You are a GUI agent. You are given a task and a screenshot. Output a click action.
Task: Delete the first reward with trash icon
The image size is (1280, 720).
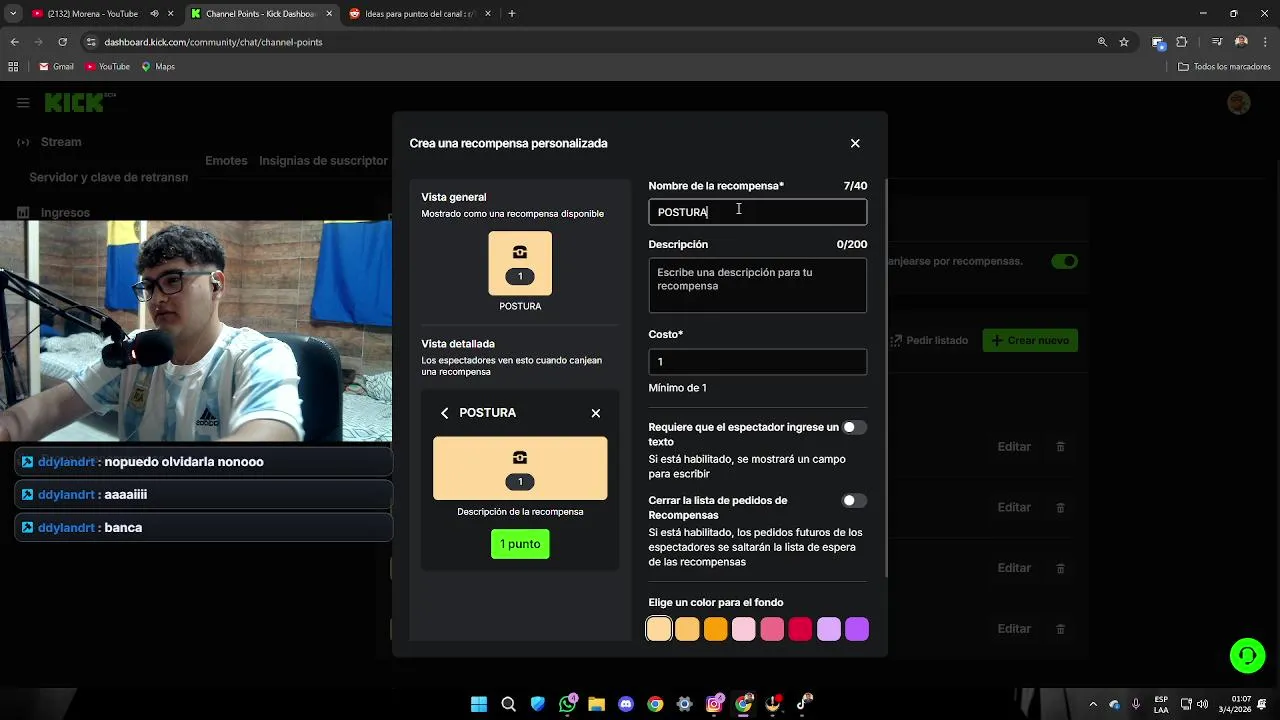1061,447
